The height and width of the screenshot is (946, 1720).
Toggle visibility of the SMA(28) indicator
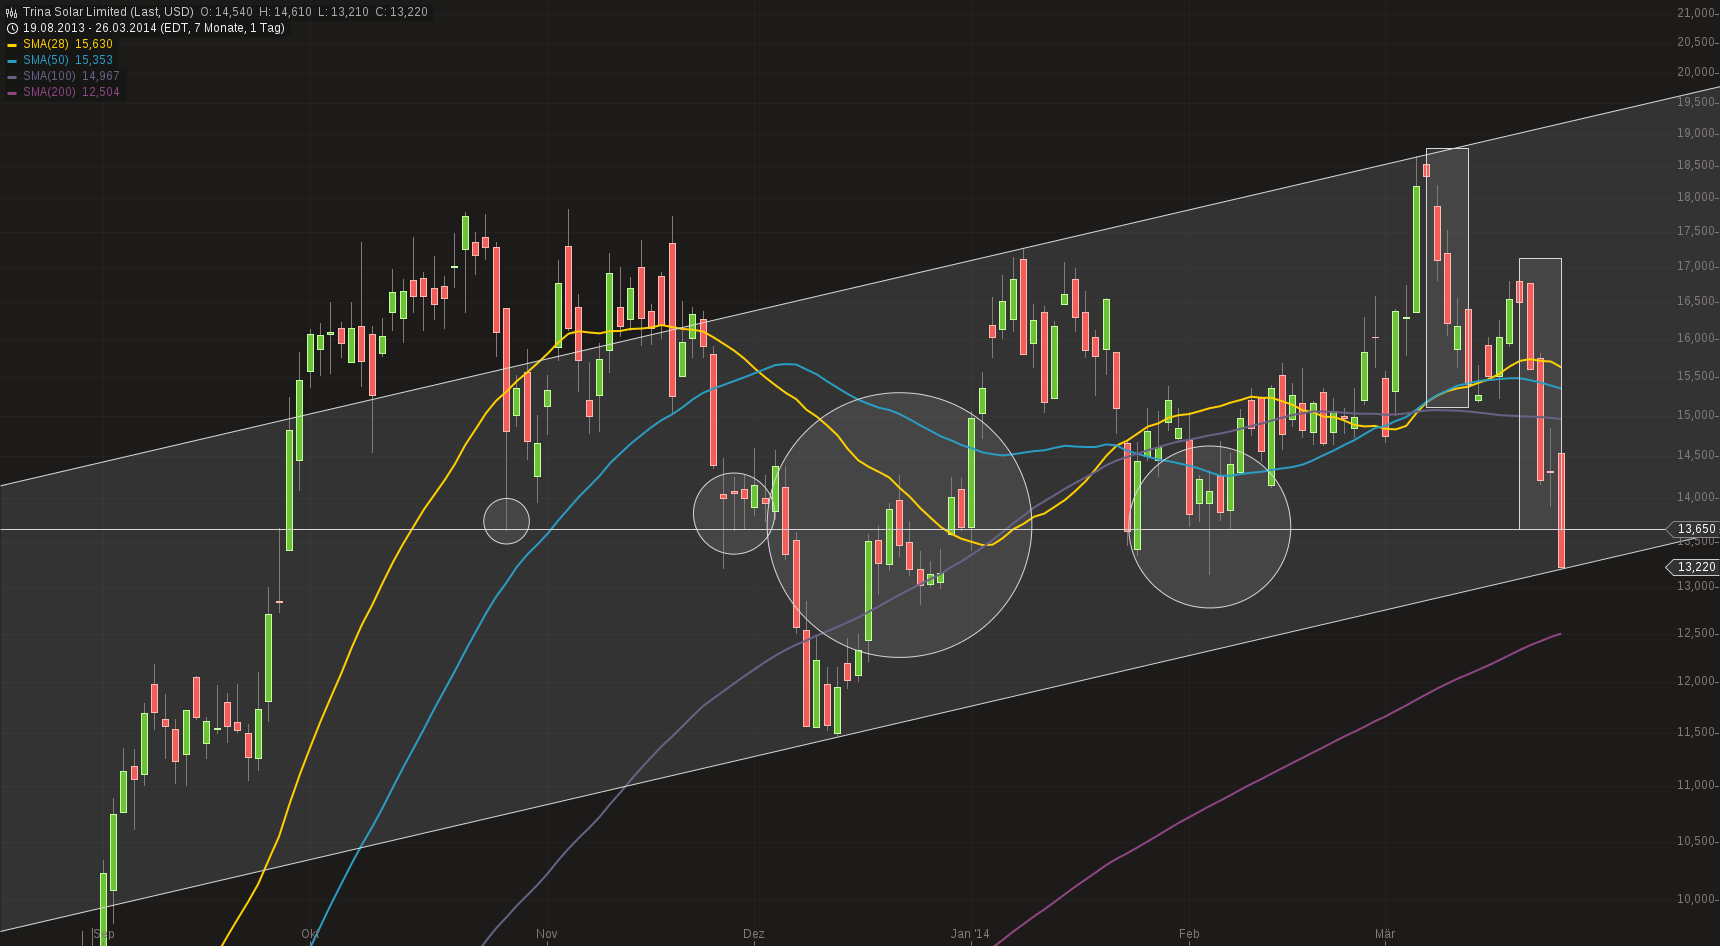(x=45, y=44)
